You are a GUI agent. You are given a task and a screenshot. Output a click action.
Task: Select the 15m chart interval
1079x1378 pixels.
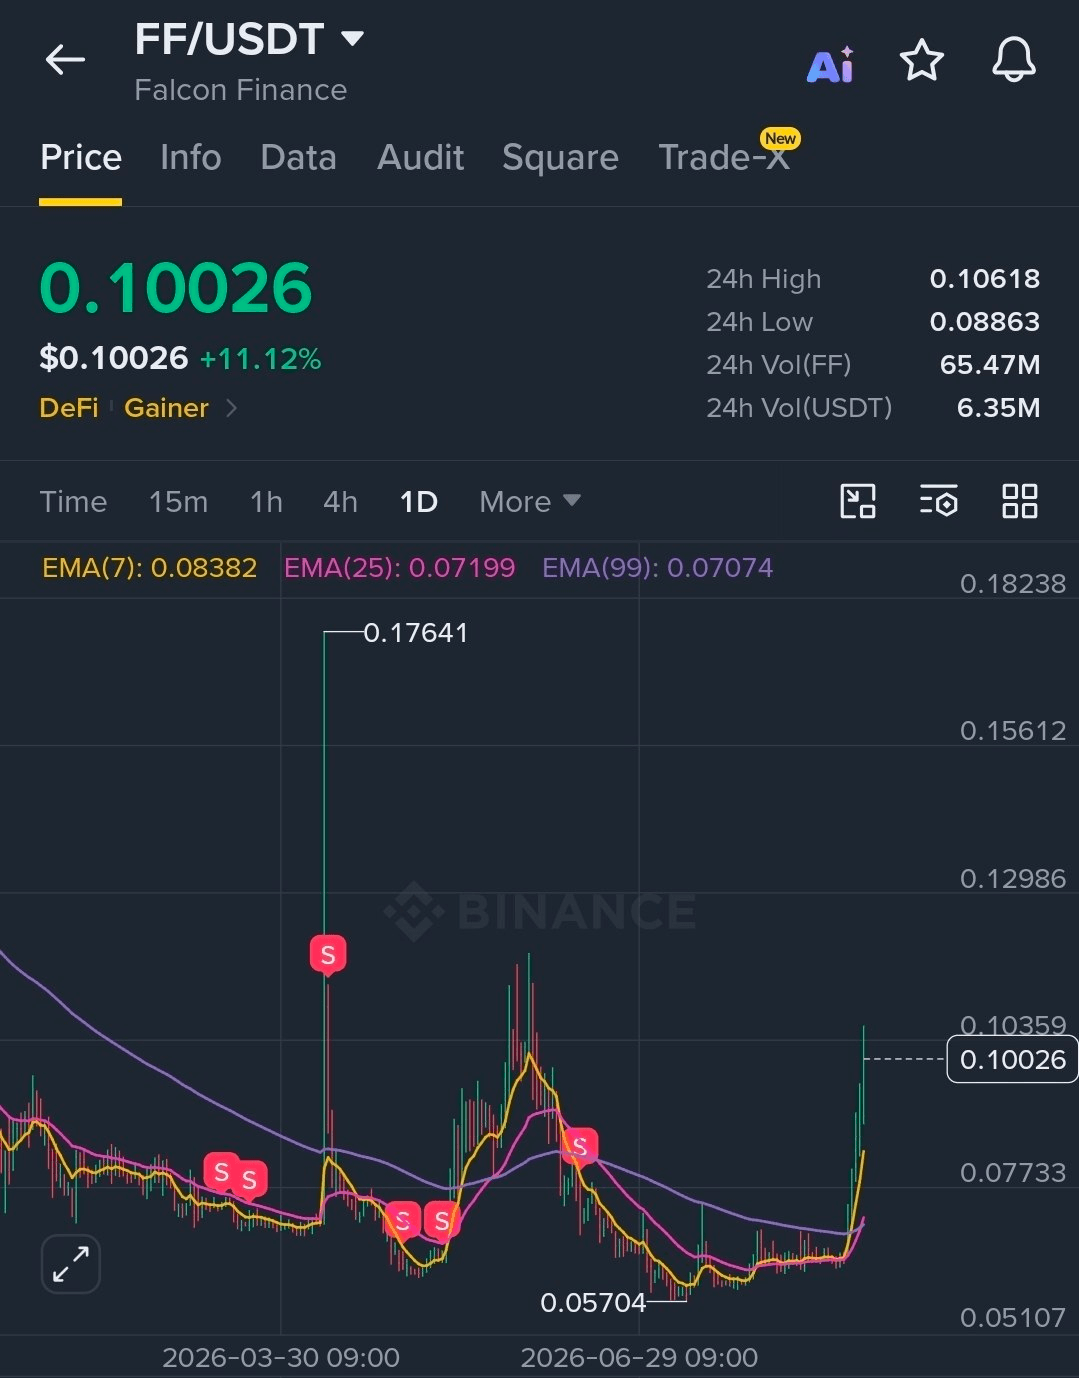click(178, 501)
